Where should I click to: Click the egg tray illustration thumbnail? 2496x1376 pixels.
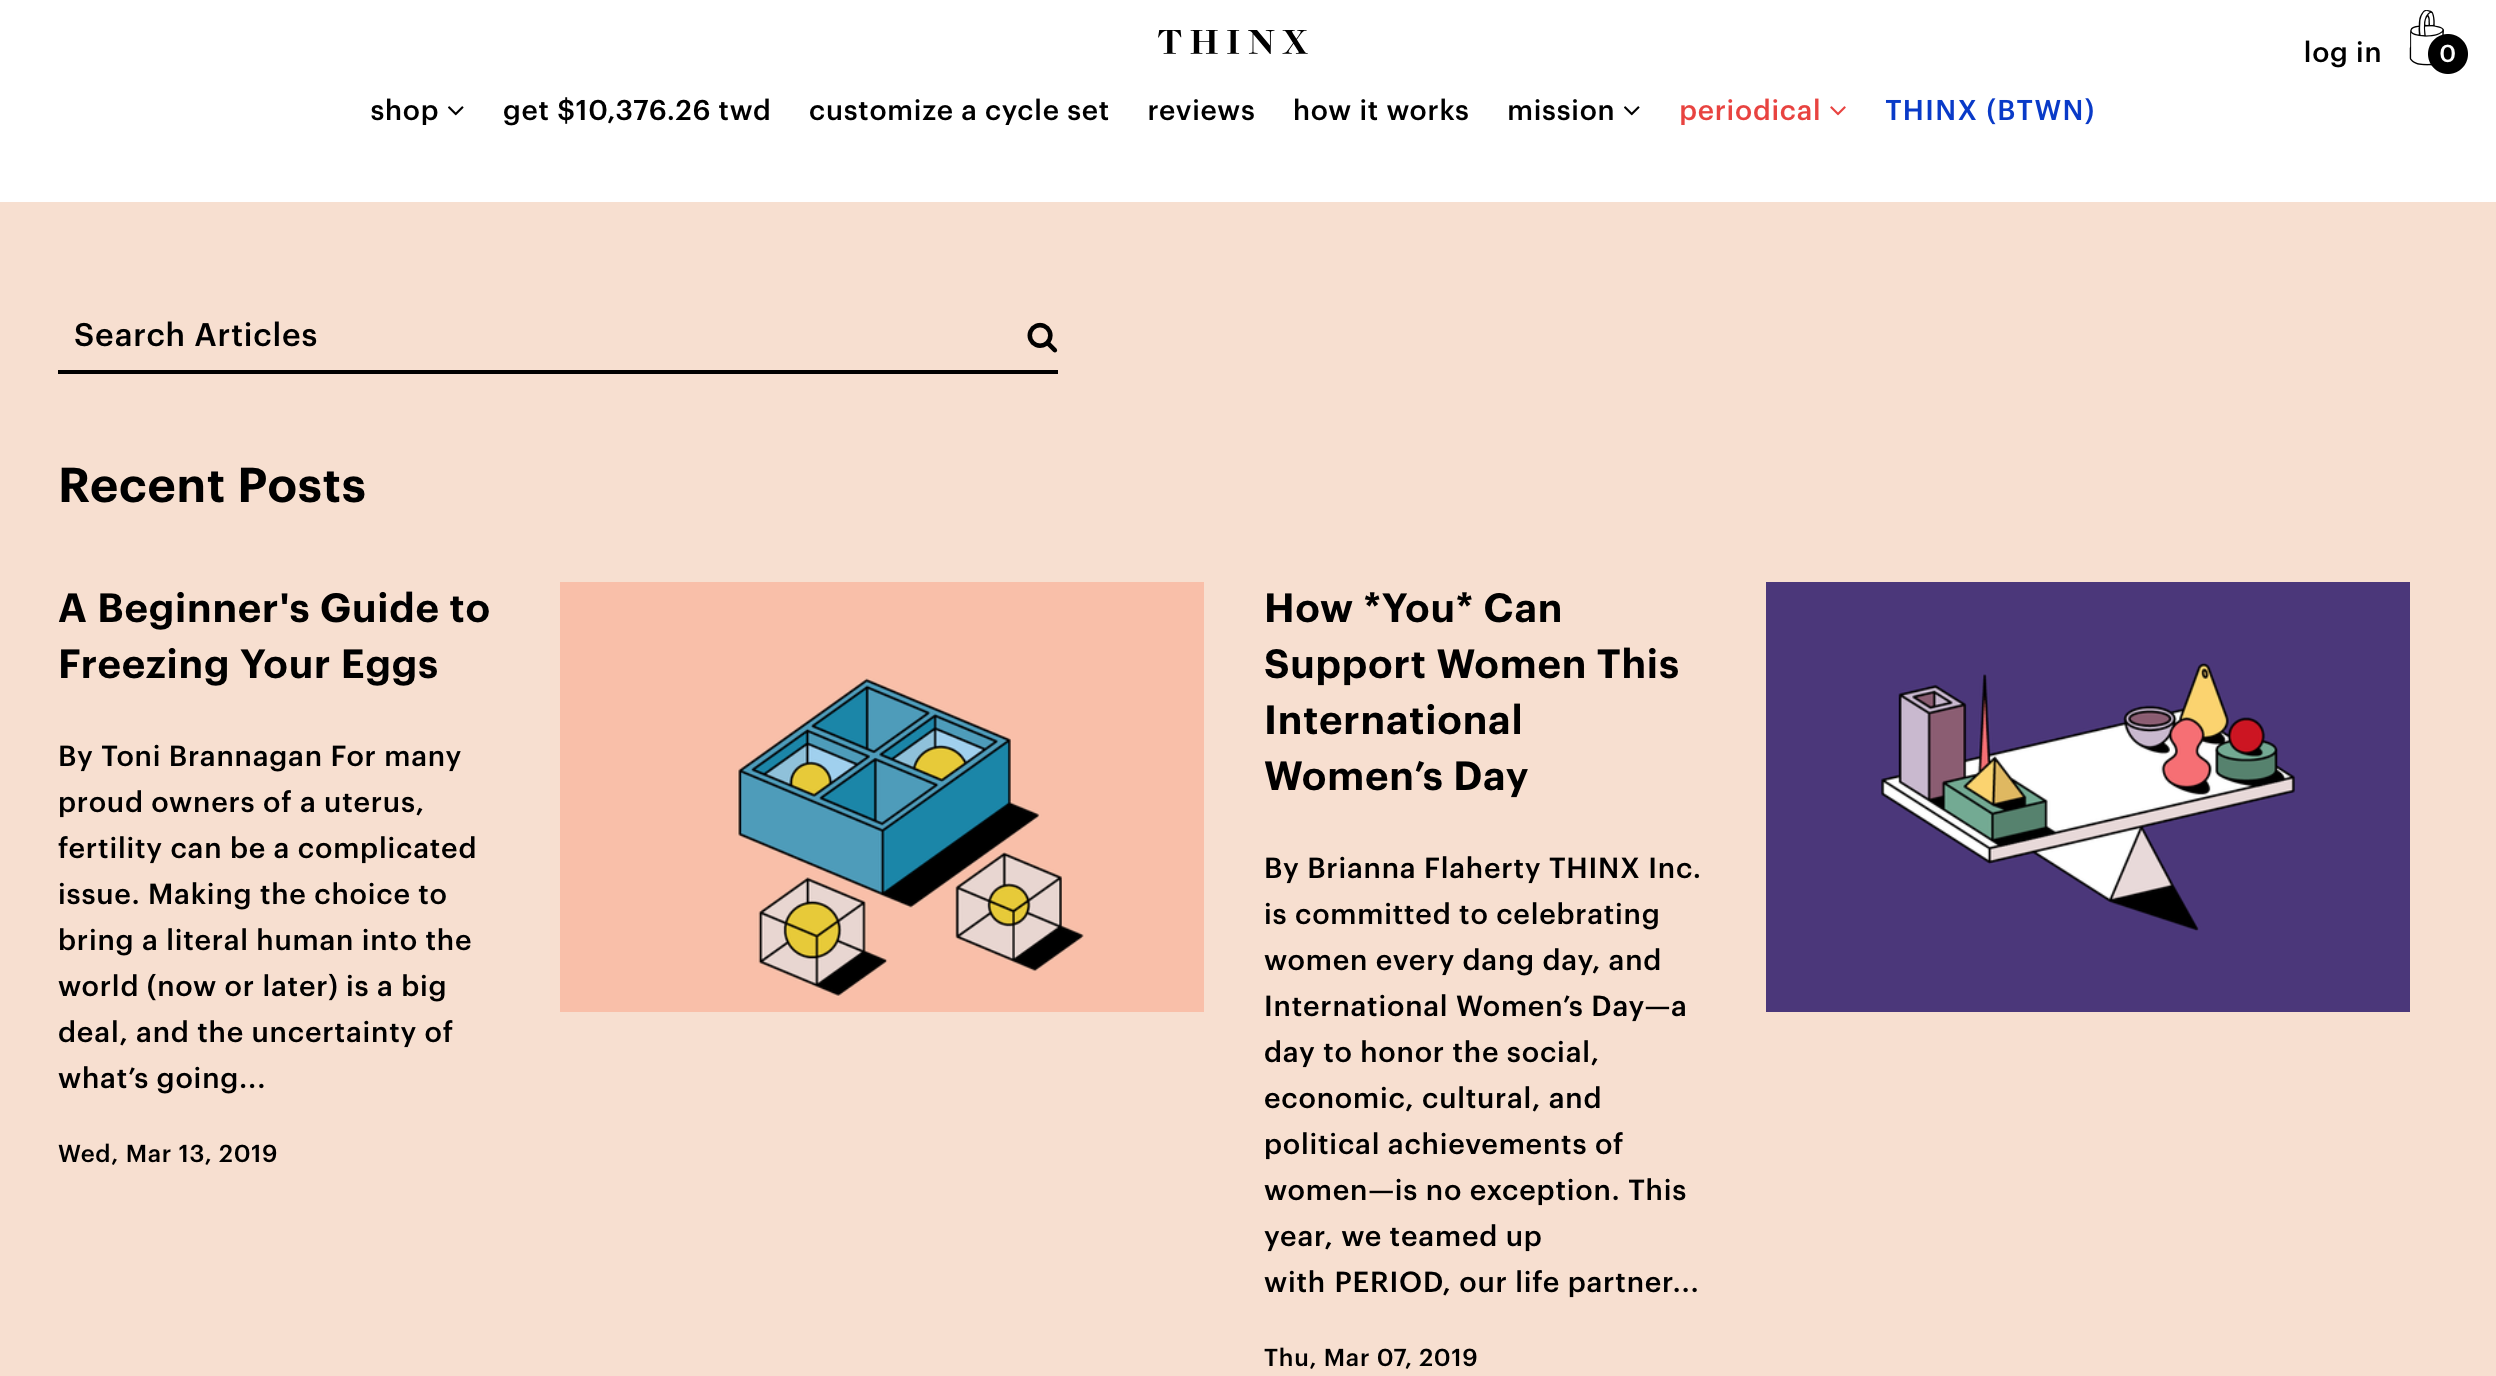881,797
